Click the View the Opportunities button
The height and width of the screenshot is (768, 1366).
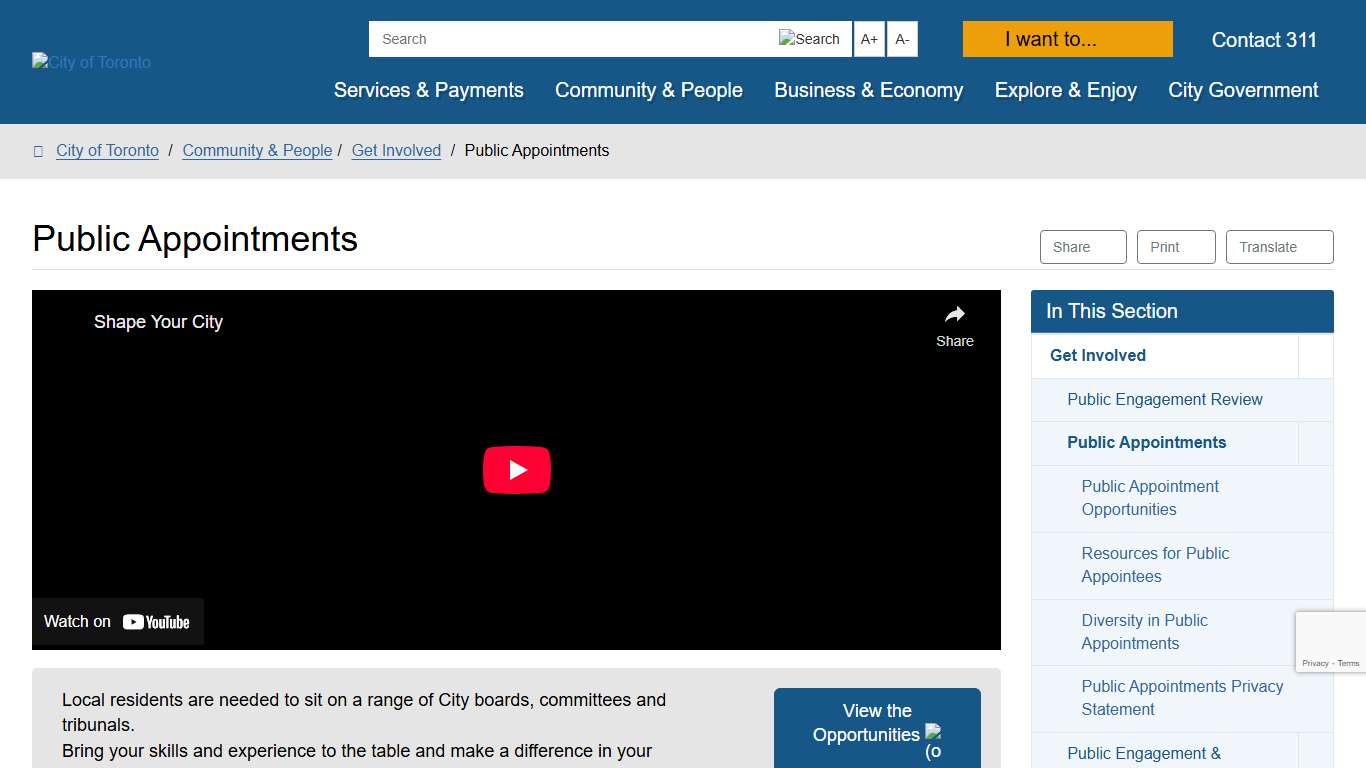coord(876,722)
